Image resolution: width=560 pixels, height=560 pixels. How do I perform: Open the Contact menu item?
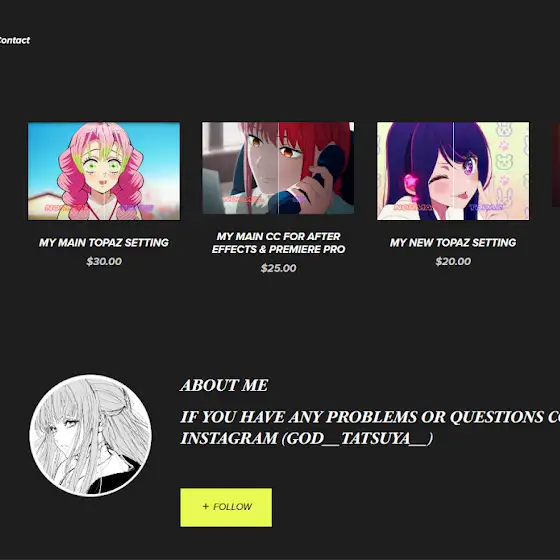[14, 40]
